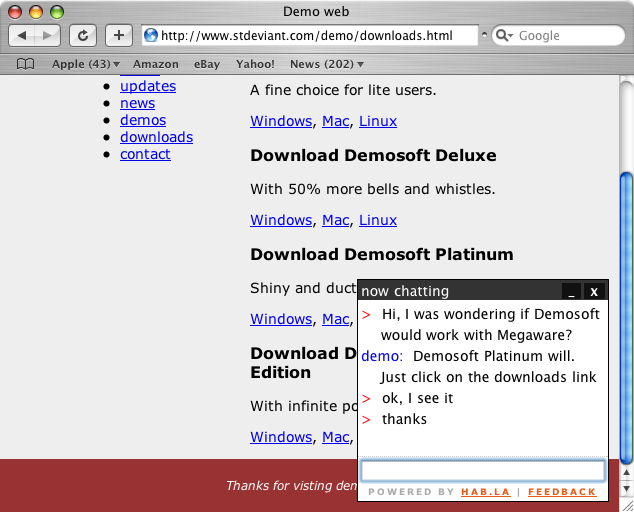Viewport: 634px width, 512px height.
Task: Click the globe site icon in address bar
Action: [151, 36]
